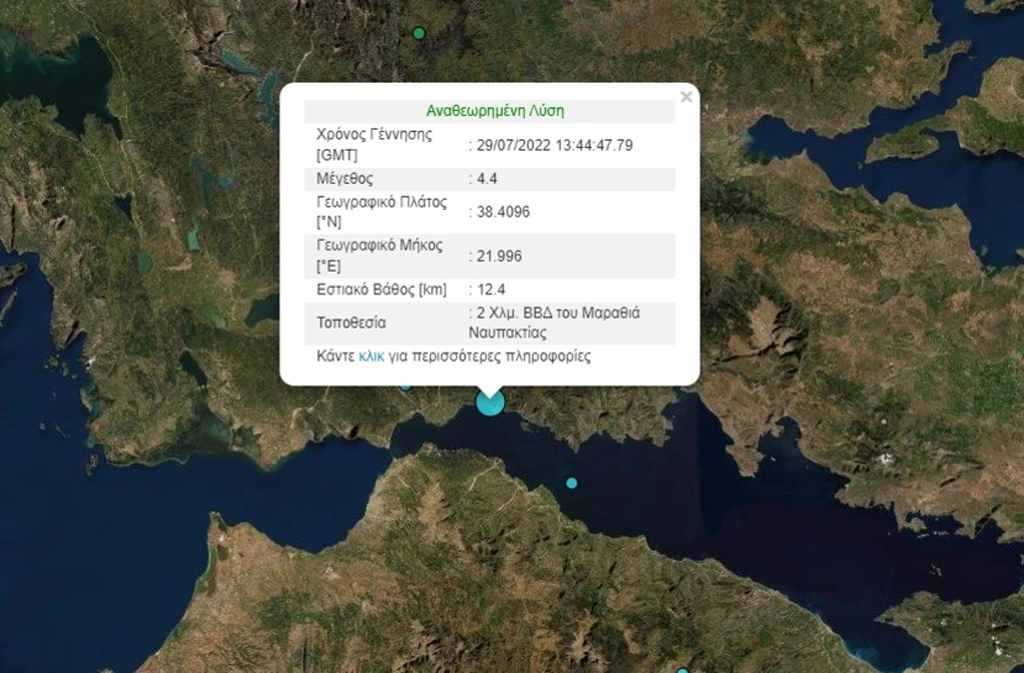Viewport: 1024px width, 673px height.
Task: Select the small cyan marker in the gulf
Action: (571, 483)
